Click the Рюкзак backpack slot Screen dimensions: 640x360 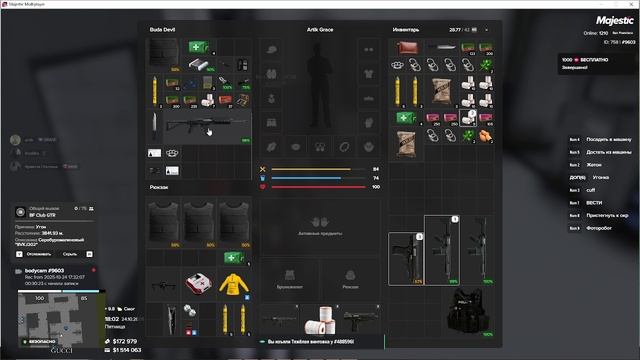pos(351,279)
